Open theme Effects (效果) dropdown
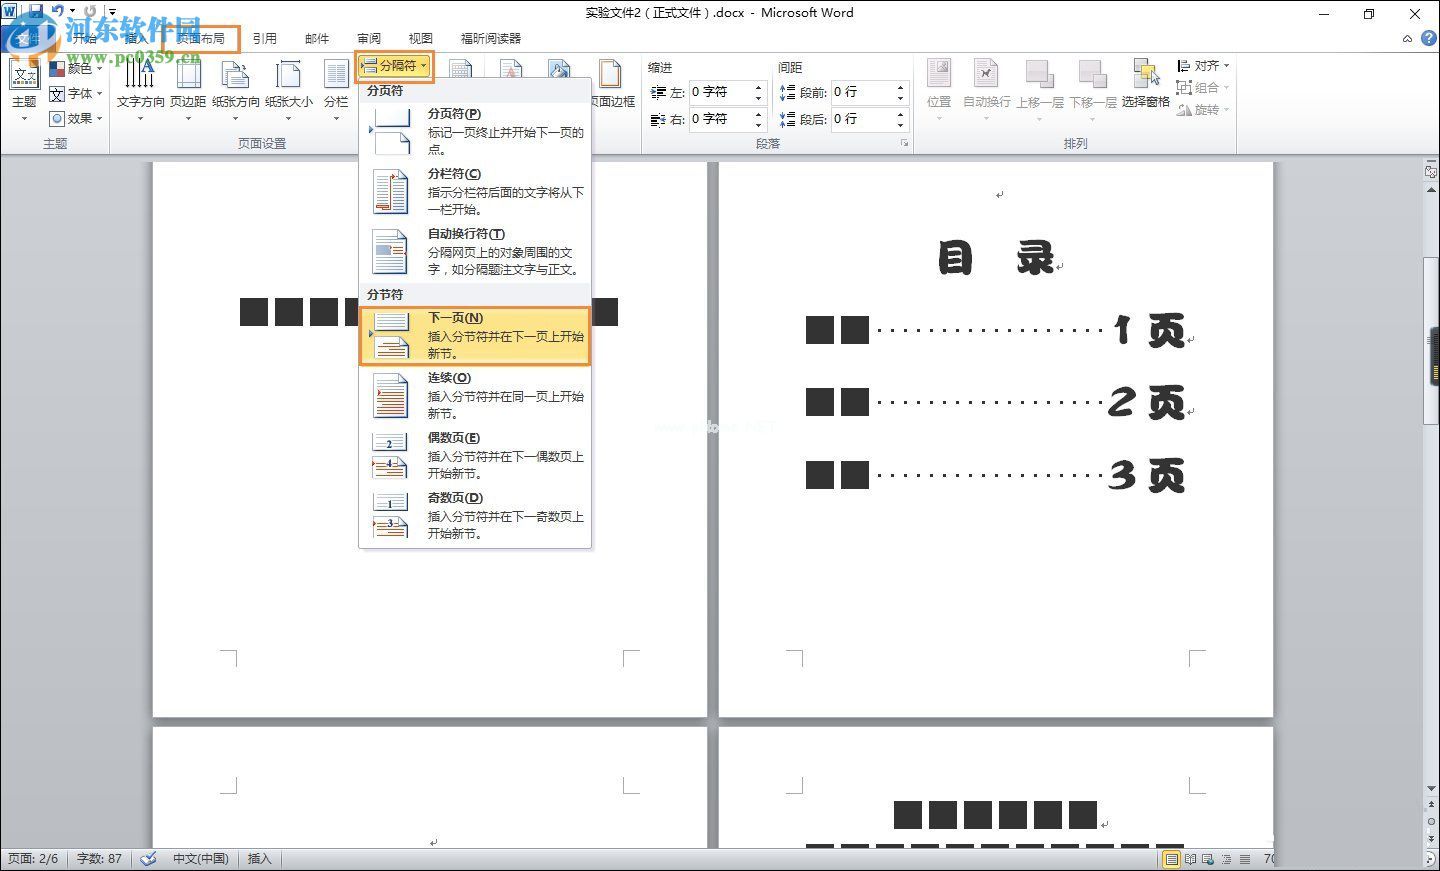1440x871 pixels. pyautogui.click(x=77, y=118)
